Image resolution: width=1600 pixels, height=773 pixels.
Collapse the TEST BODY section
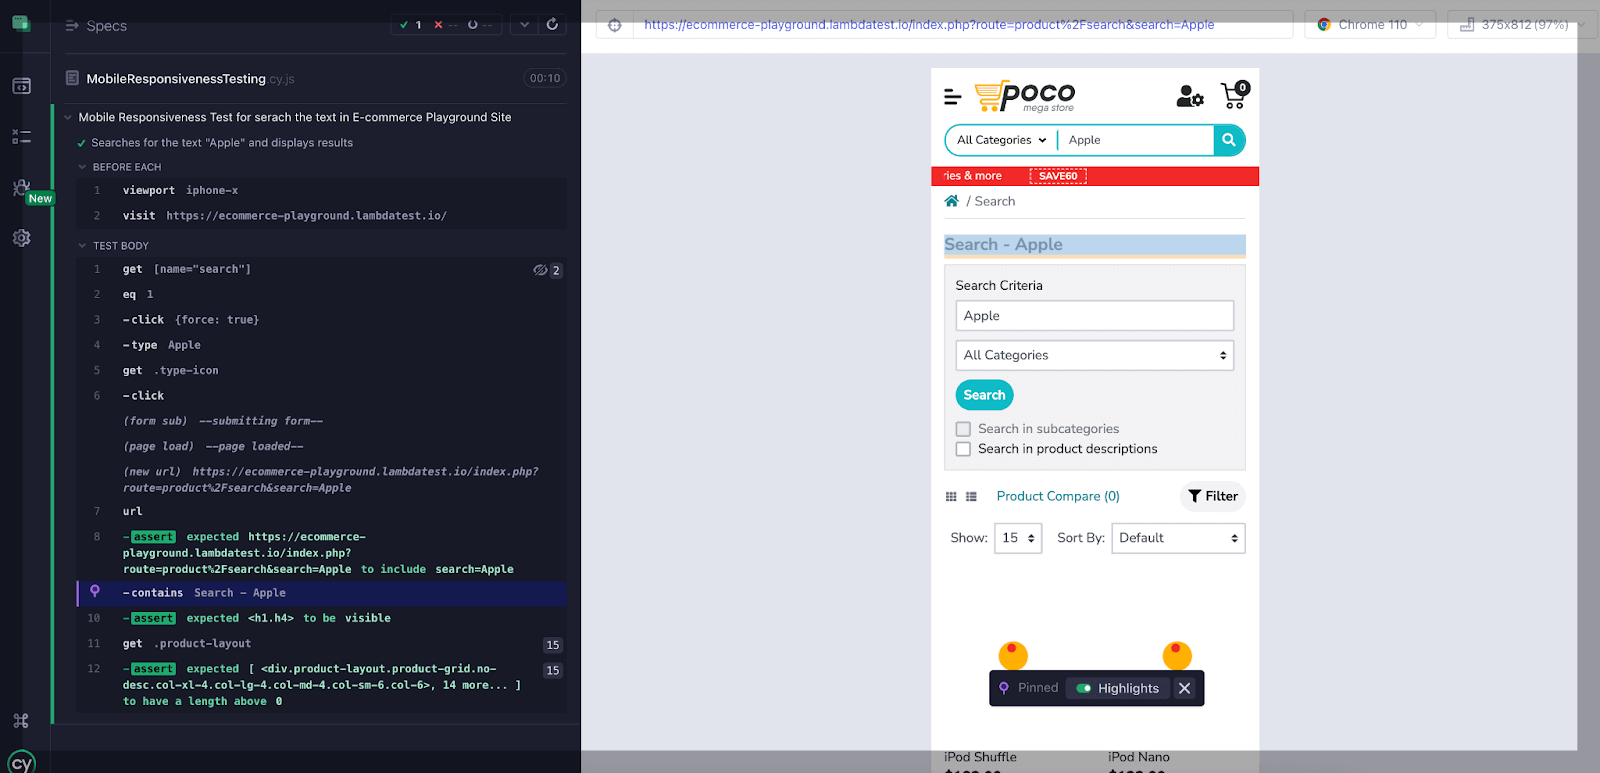pyautogui.click(x=114, y=245)
